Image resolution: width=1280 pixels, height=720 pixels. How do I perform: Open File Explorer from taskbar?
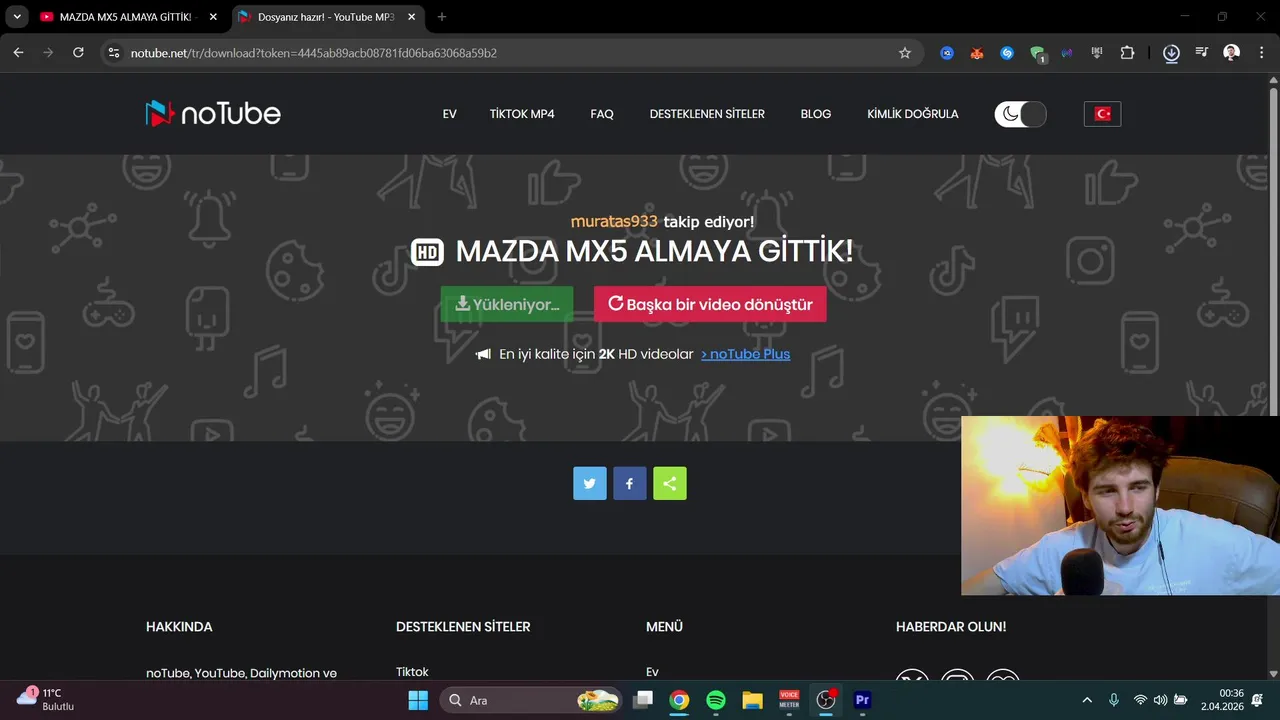coord(752,700)
